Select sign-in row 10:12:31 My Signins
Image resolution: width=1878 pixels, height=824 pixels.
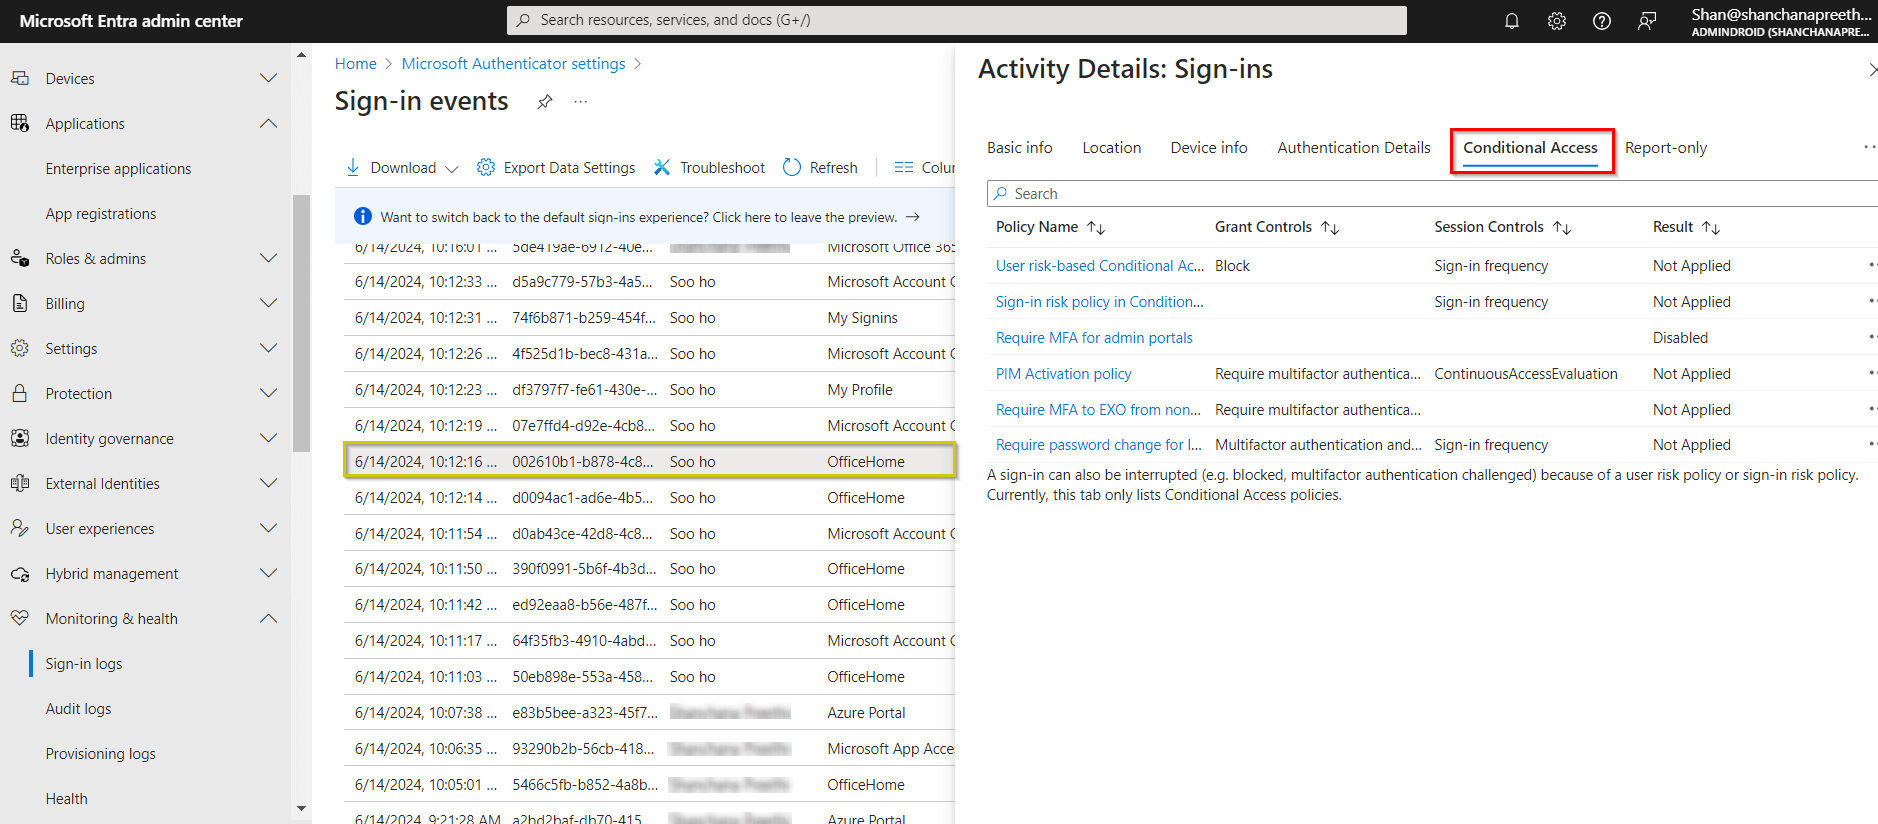[x=650, y=318]
